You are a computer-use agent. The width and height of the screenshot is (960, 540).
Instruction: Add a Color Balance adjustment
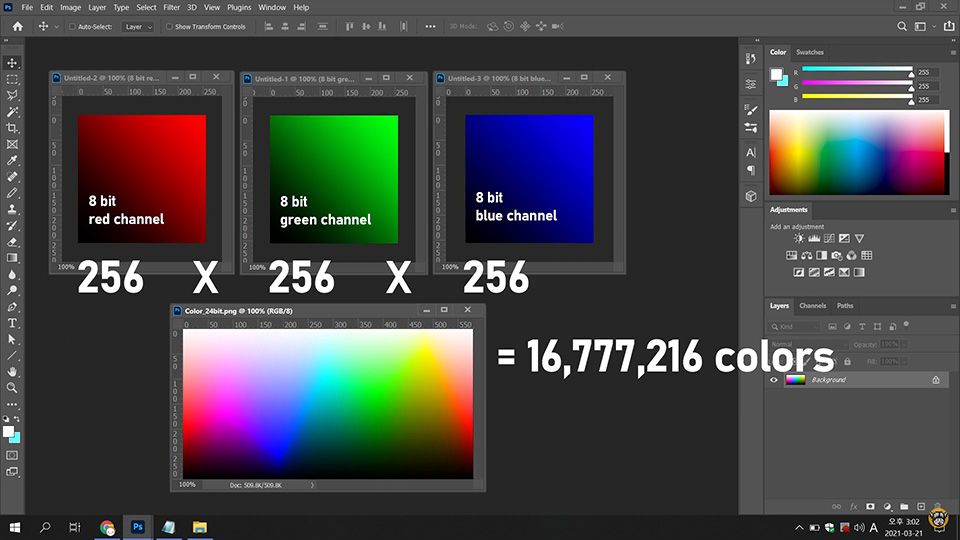(x=807, y=255)
